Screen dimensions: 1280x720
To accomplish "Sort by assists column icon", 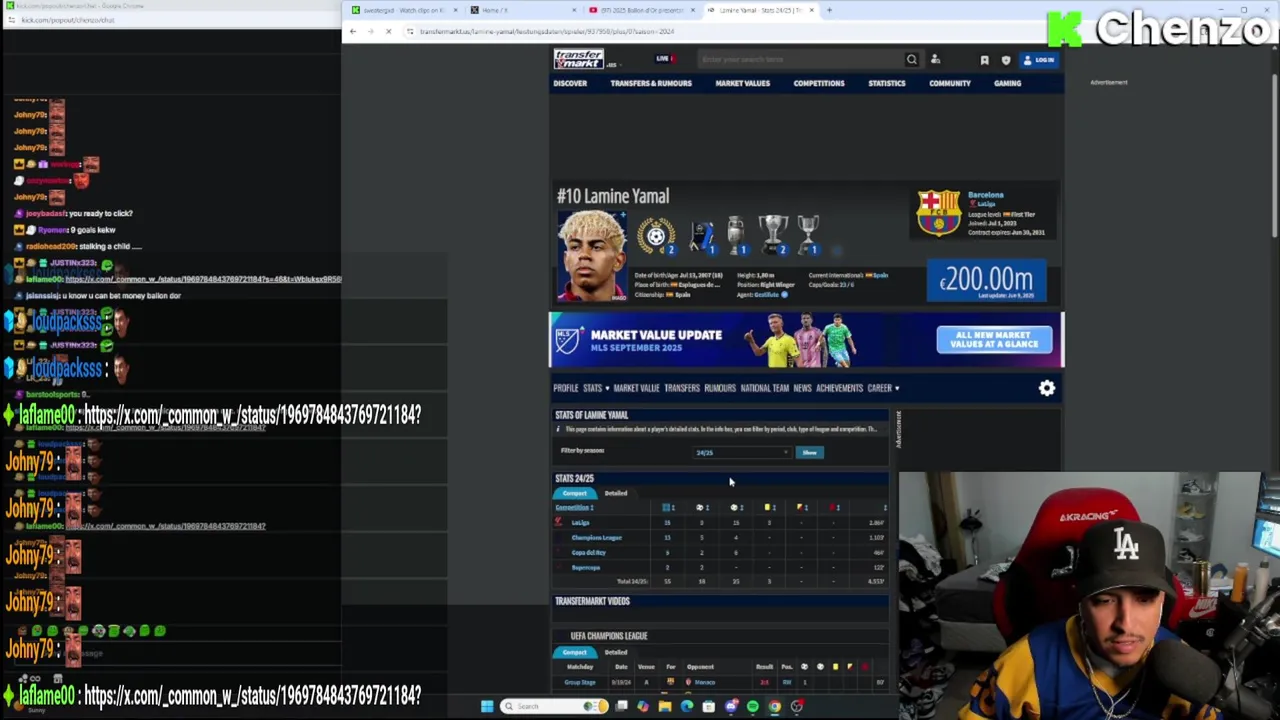I will (x=735, y=507).
